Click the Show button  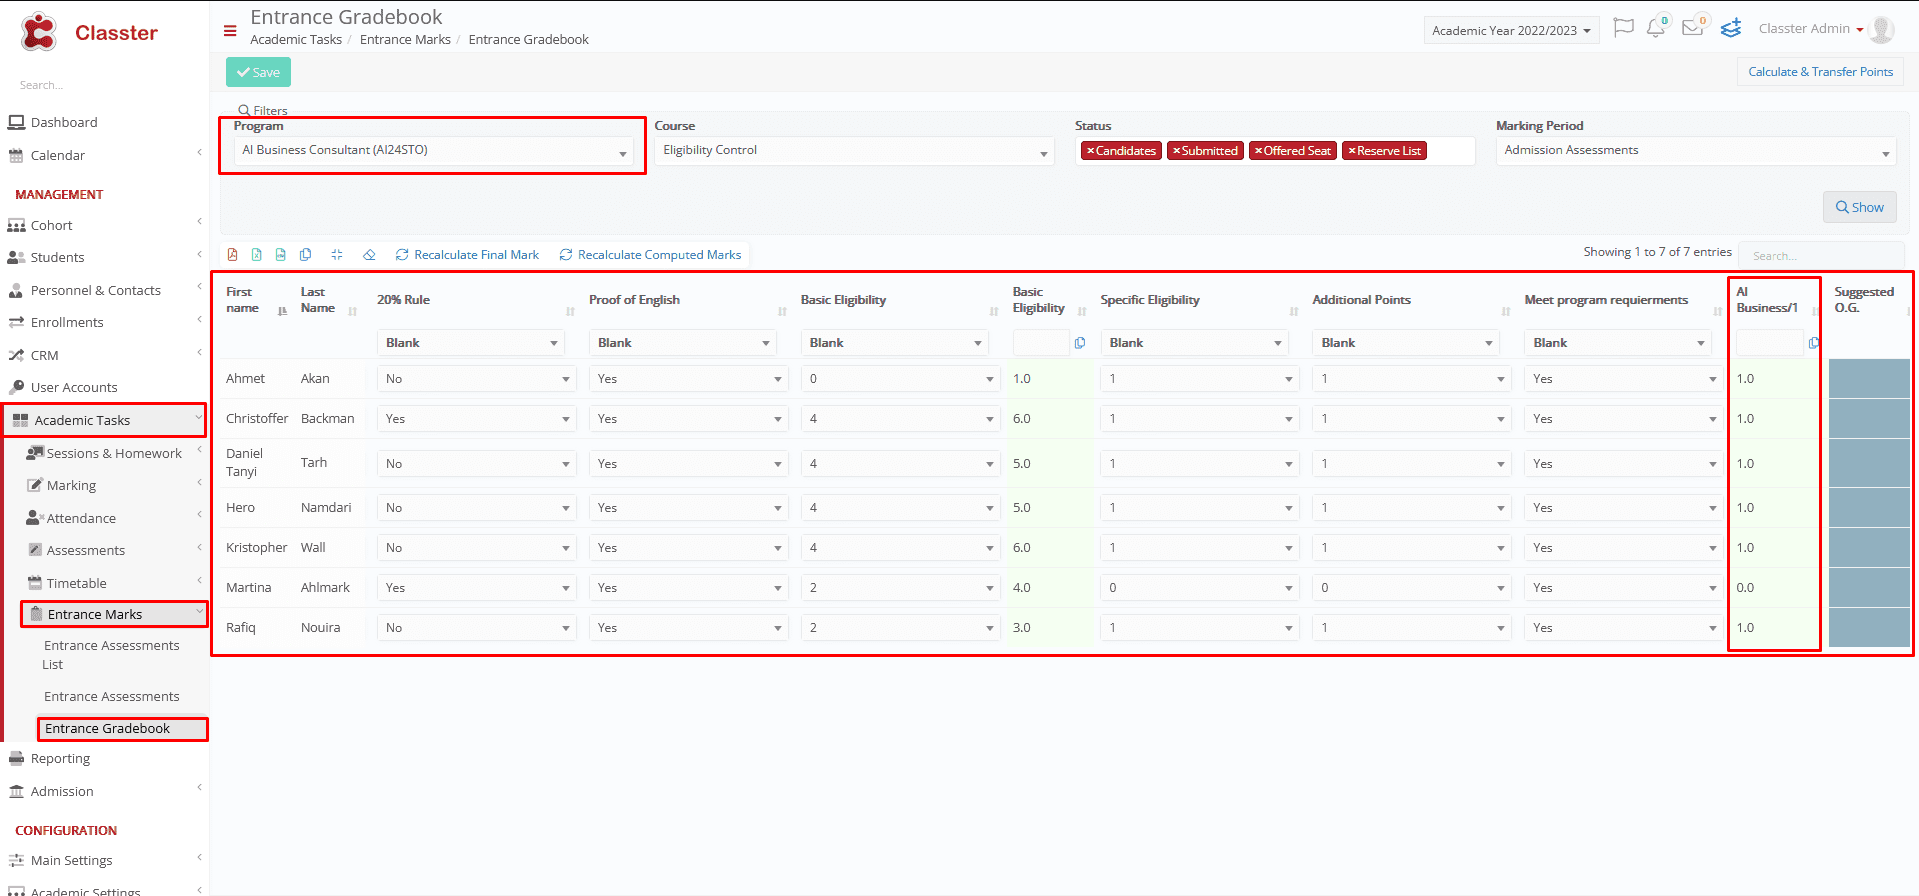tap(1859, 207)
